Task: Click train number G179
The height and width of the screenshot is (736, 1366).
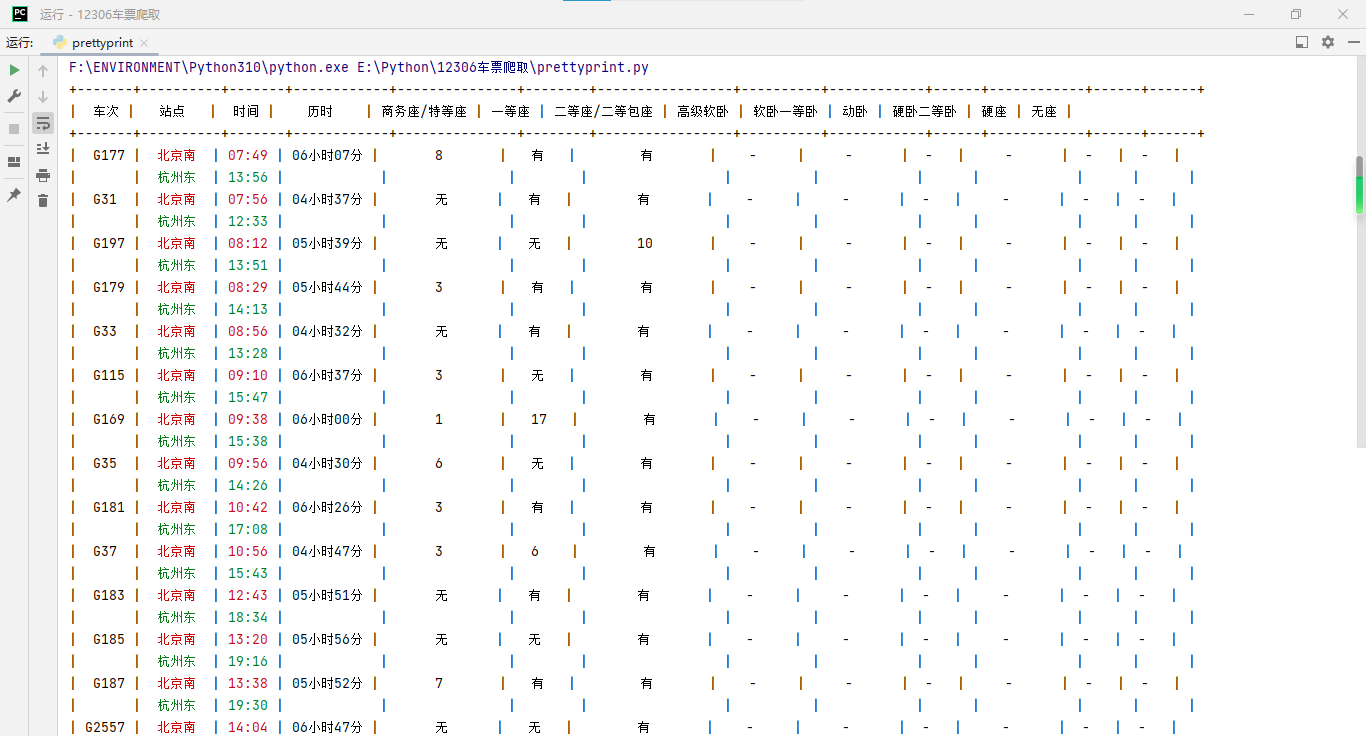Action: [x=109, y=287]
